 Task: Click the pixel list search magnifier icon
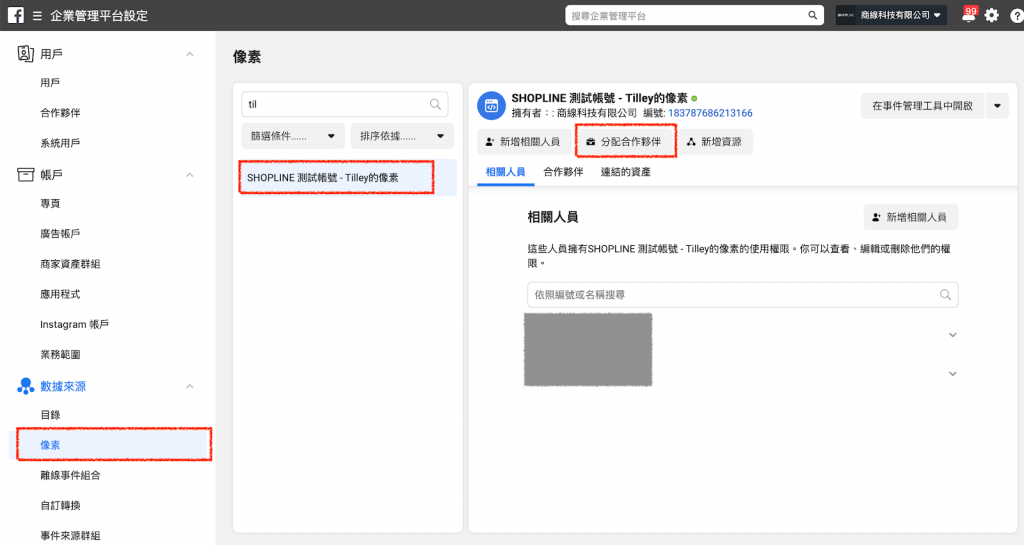point(436,104)
